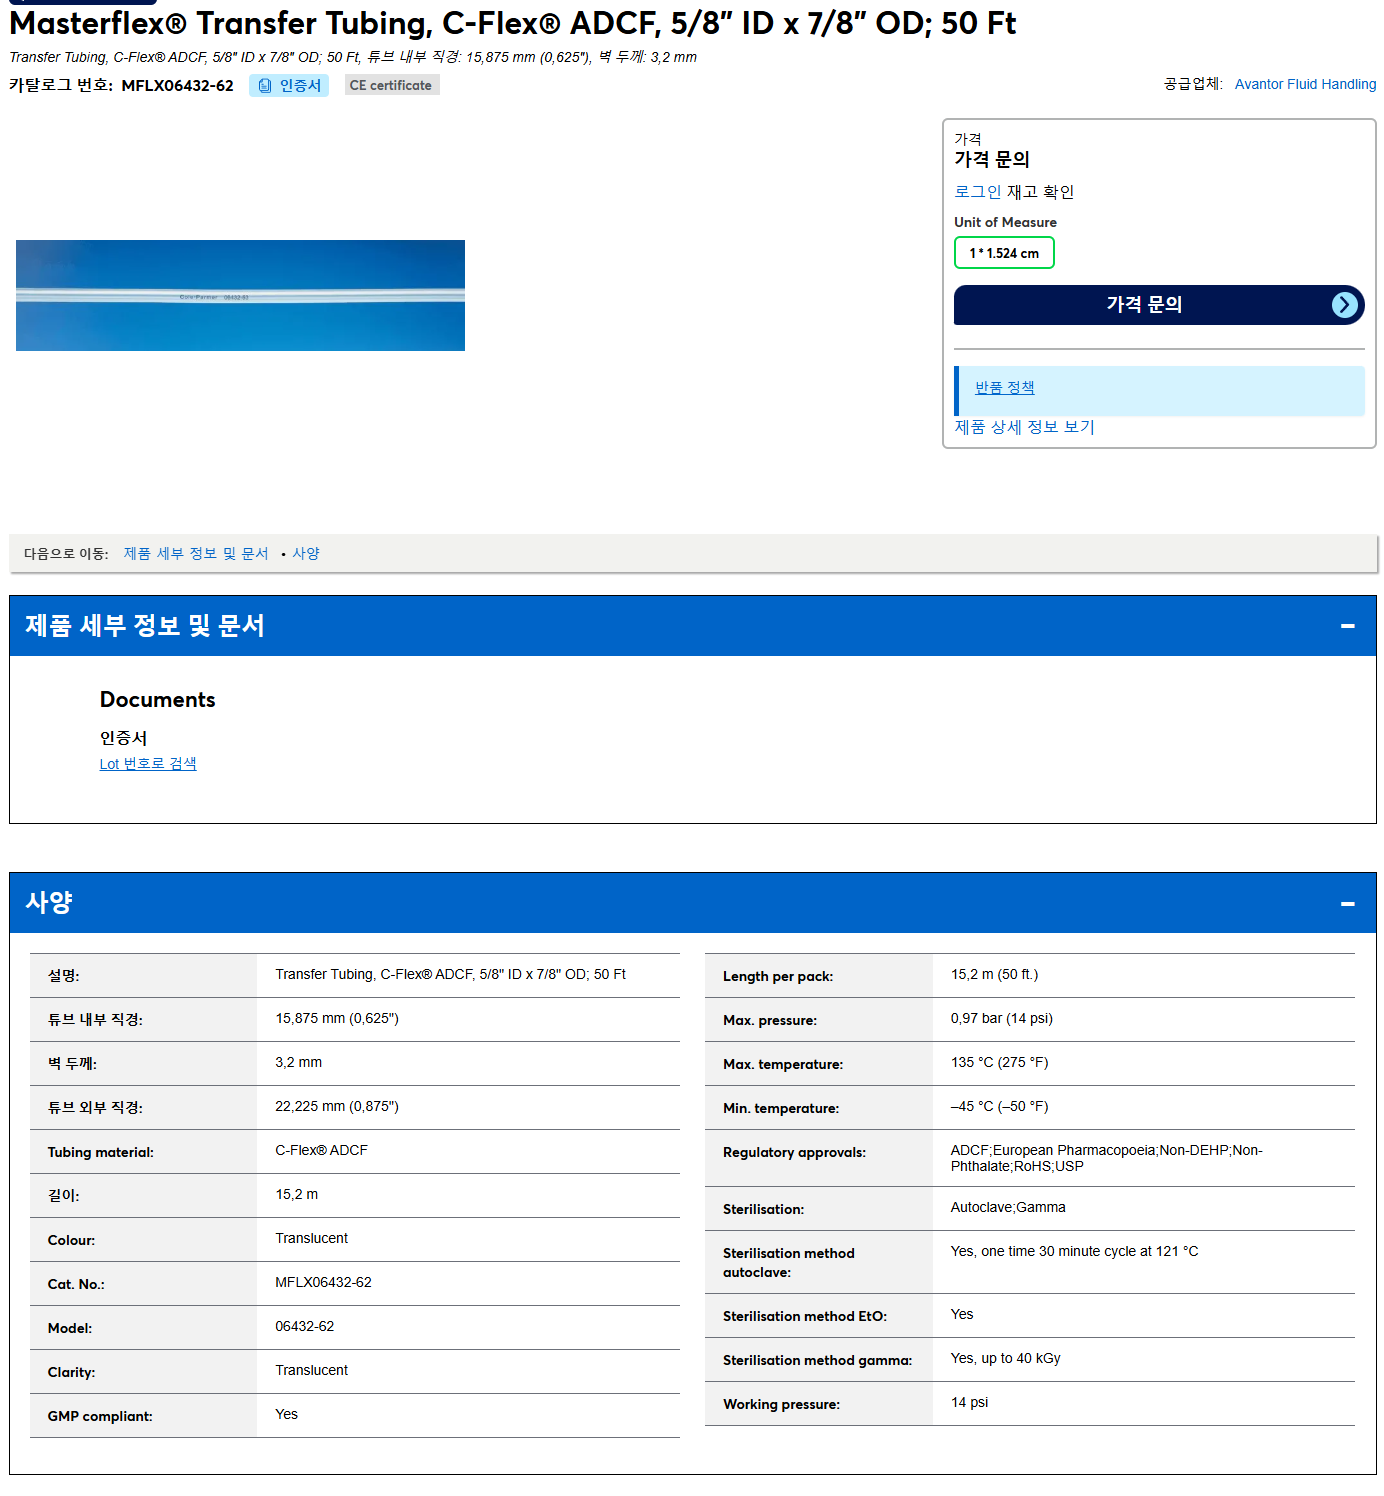Open the CE certificate badge
Image resolution: width=1384 pixels, height=1496 pixels.
point(391,85)
